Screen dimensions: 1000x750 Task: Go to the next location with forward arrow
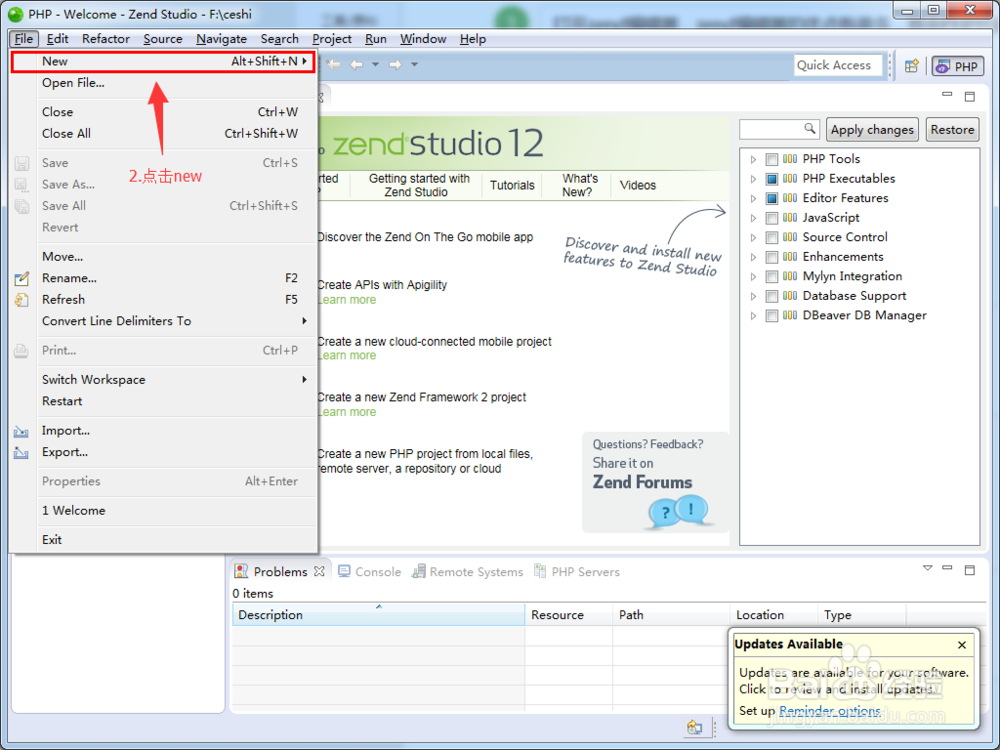[395, 64]
